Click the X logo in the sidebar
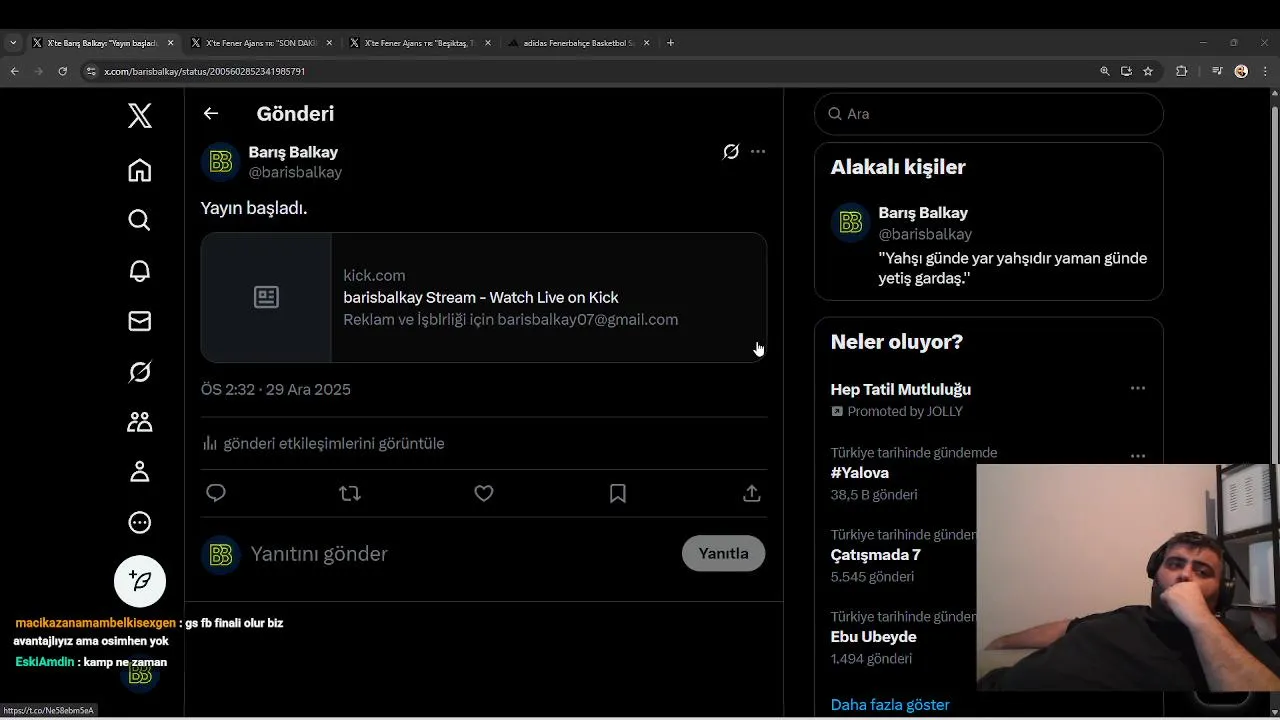Screen dimensions: 1280x720 (x=140, y=116)
